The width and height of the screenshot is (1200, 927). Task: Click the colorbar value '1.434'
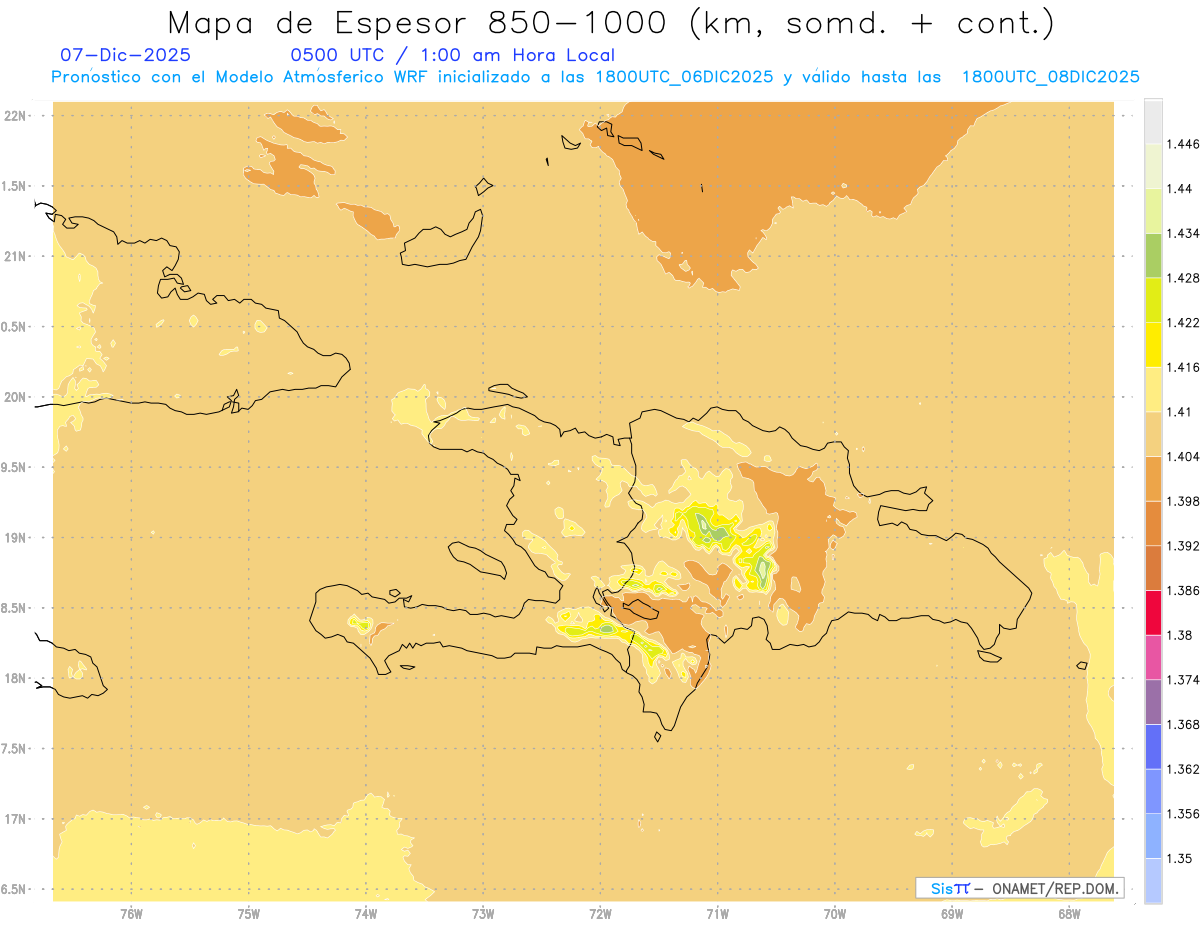[x=1183, y=233]
